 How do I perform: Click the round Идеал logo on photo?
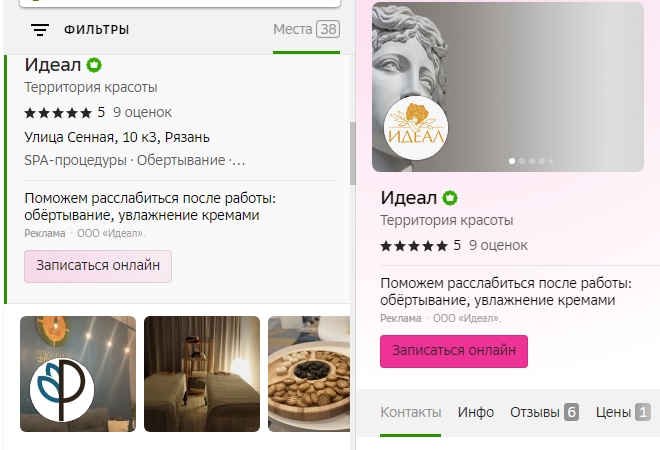[x=416, y=128]
